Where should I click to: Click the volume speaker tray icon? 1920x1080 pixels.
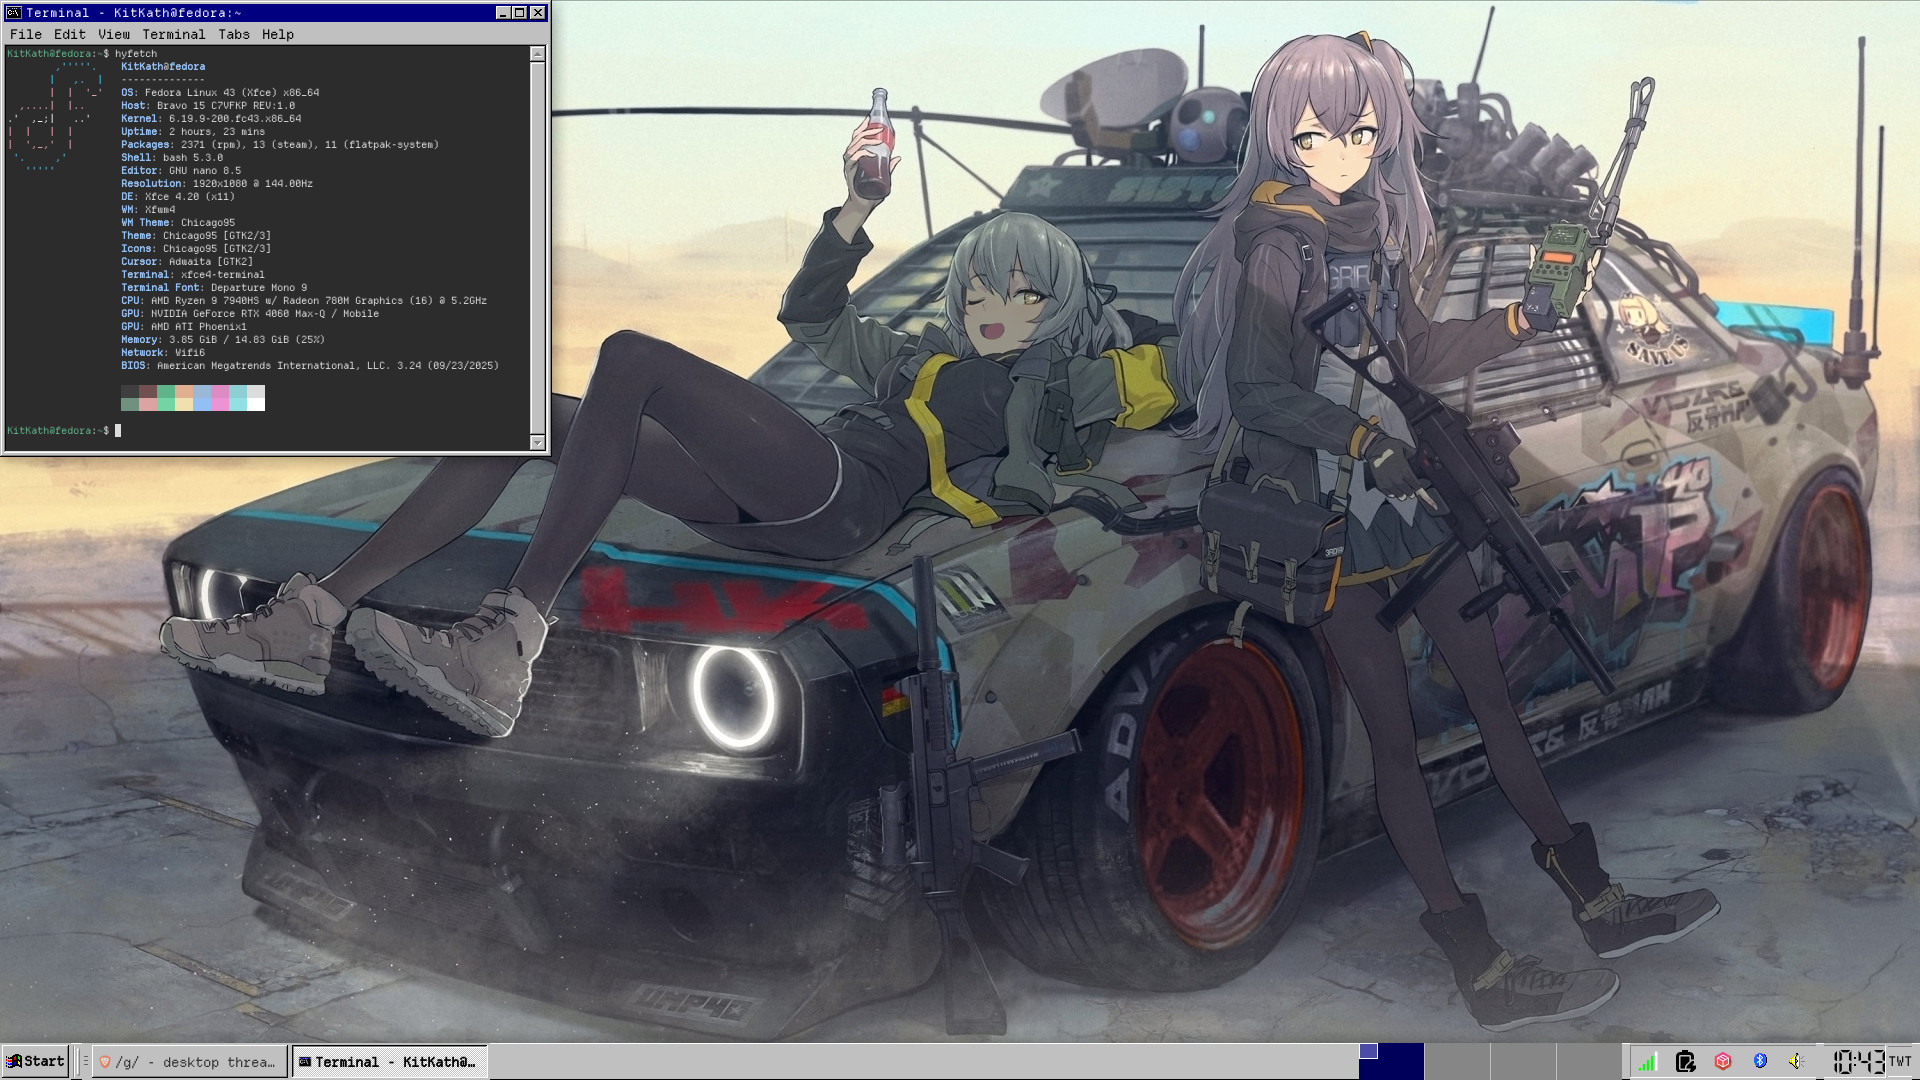pyautogui.click(x=1796, y=1061)
